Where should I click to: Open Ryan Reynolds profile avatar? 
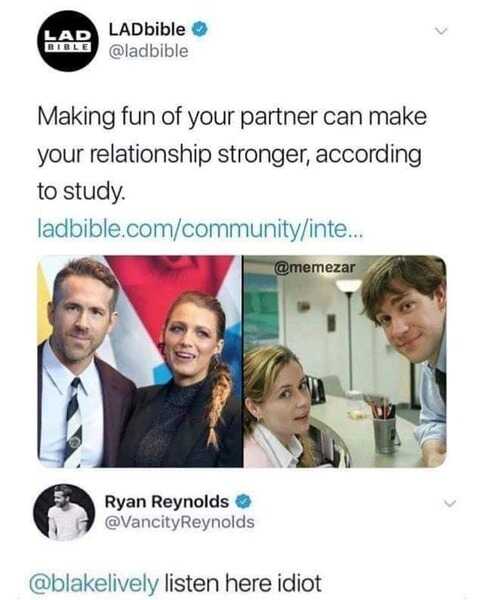[64, 513]
